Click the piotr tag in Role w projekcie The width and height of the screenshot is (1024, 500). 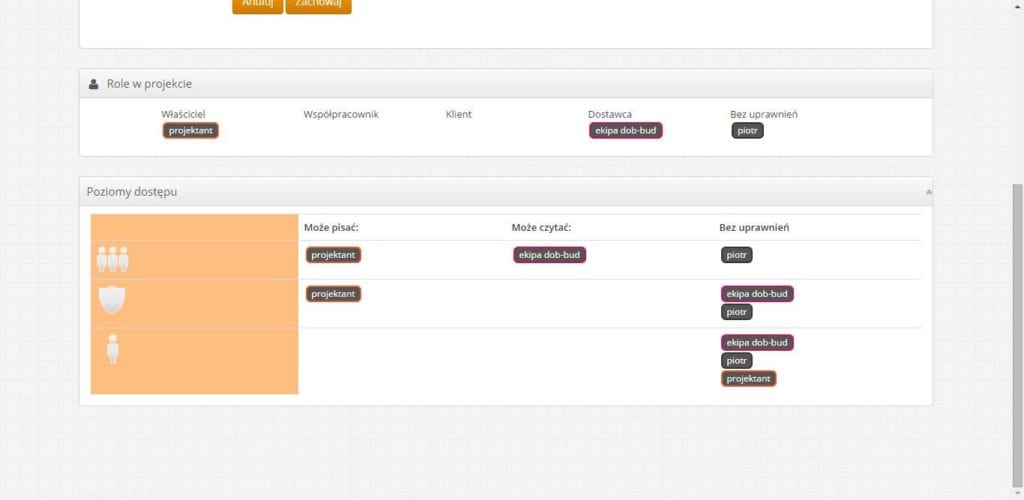coord(747,131)
